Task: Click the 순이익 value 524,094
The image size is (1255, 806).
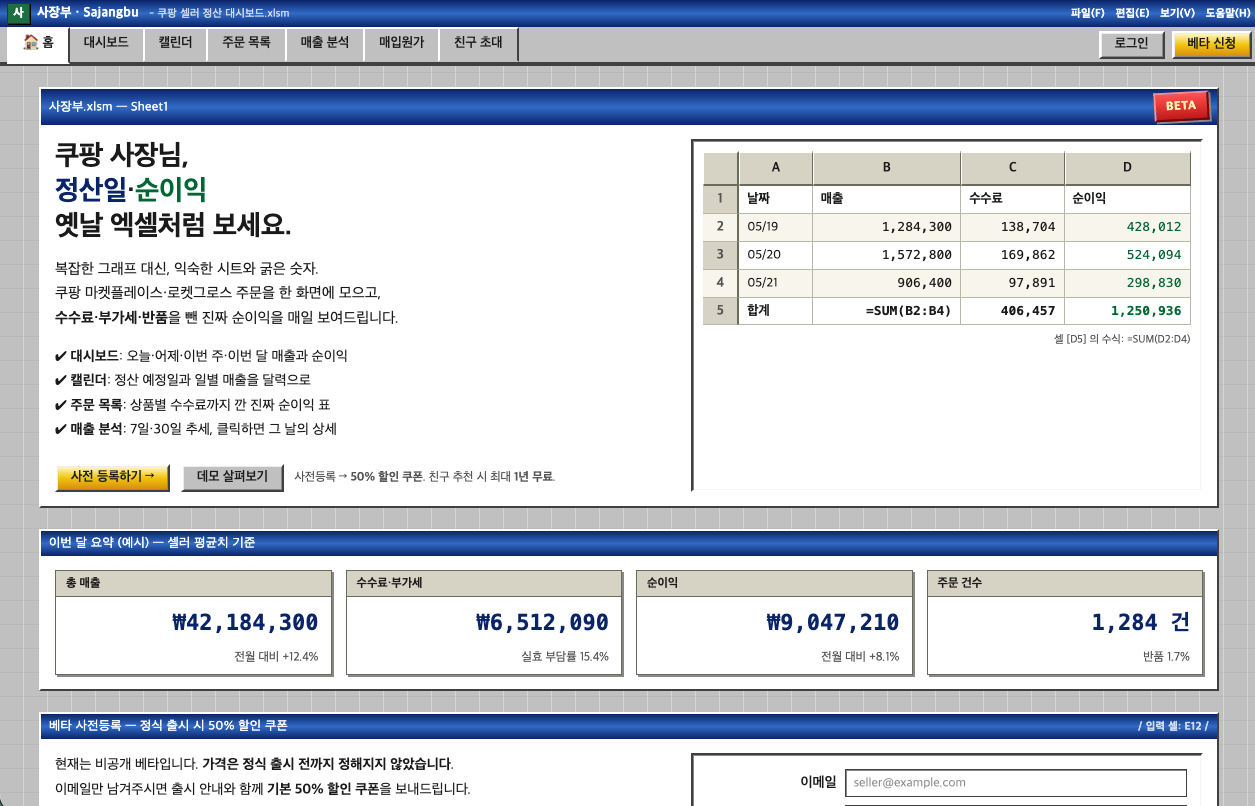Action: click(1128, 255)
